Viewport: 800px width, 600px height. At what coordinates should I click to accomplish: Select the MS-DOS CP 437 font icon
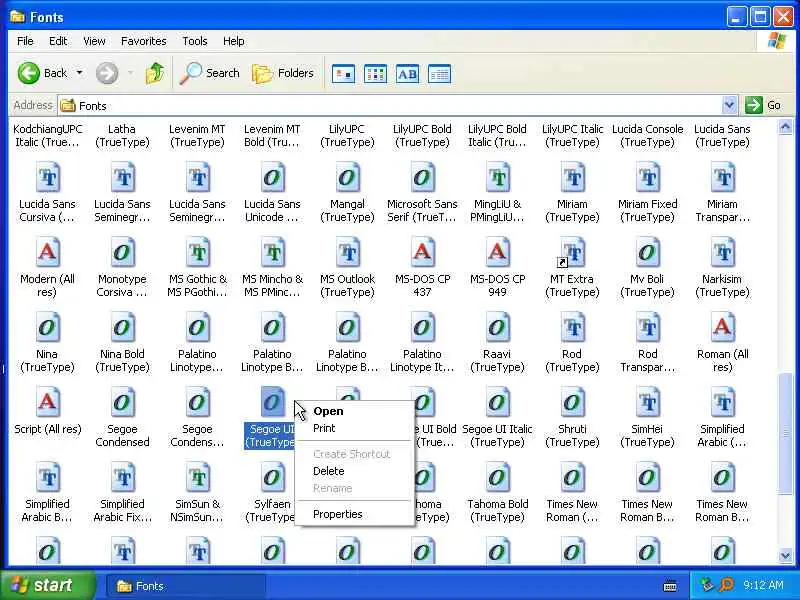point(422,253)
